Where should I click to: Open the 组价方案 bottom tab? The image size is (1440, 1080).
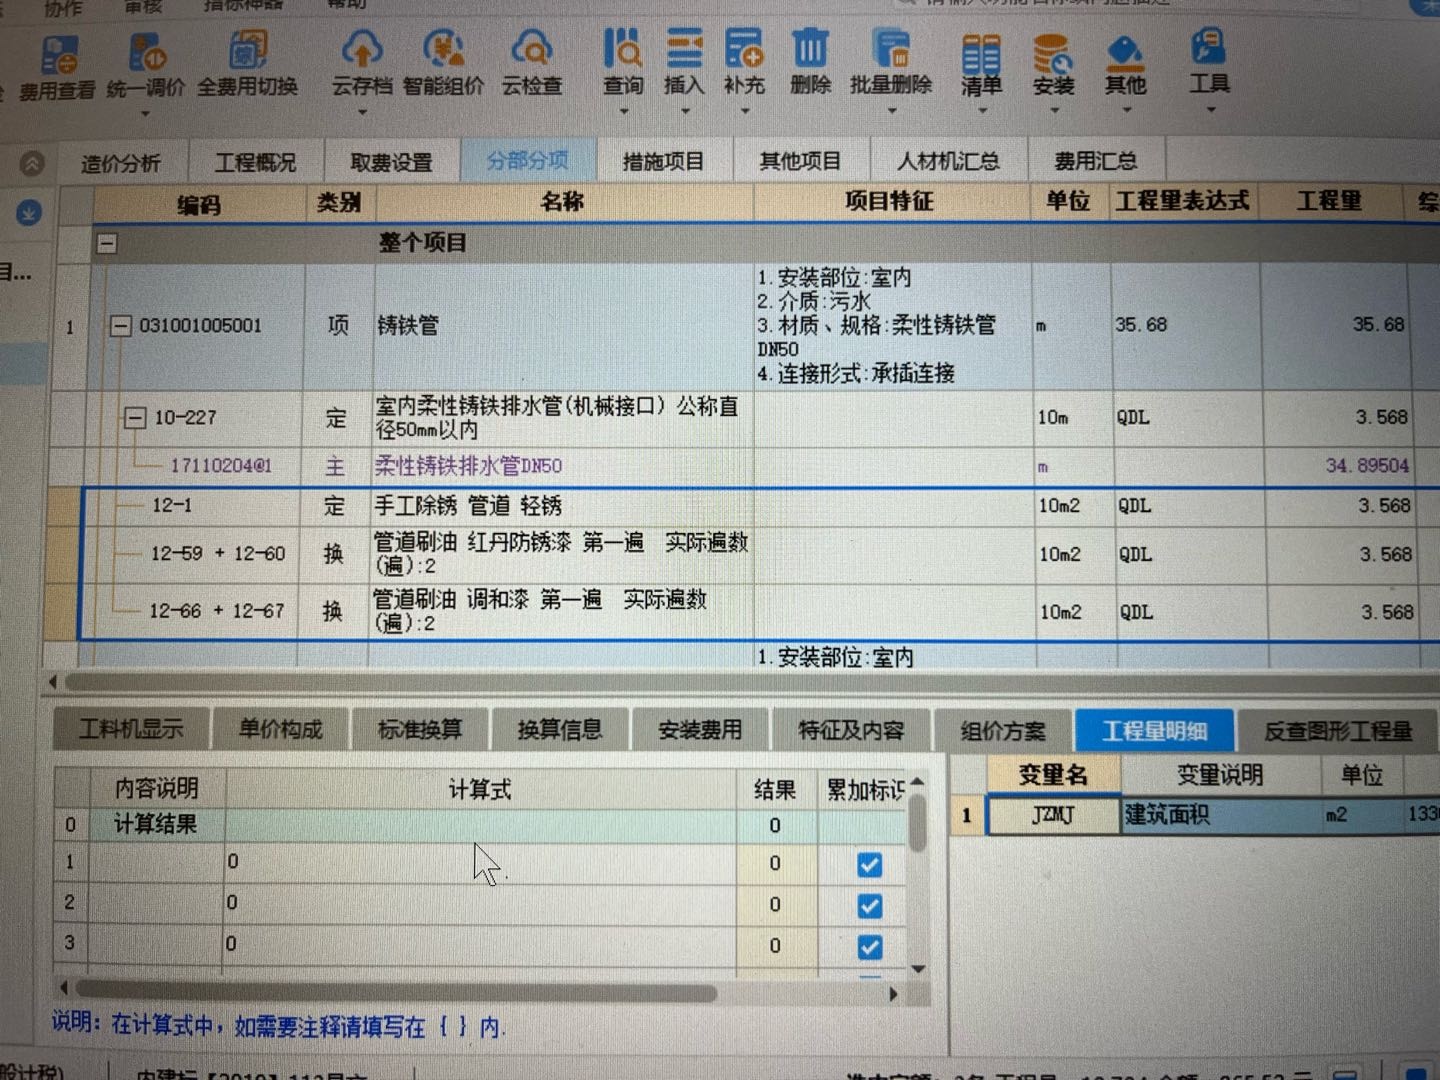tap(1003, 731)
